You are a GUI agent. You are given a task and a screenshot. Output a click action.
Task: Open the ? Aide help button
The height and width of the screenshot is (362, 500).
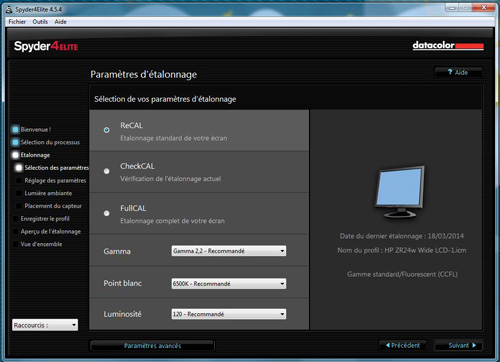click(x=458, y=72)
